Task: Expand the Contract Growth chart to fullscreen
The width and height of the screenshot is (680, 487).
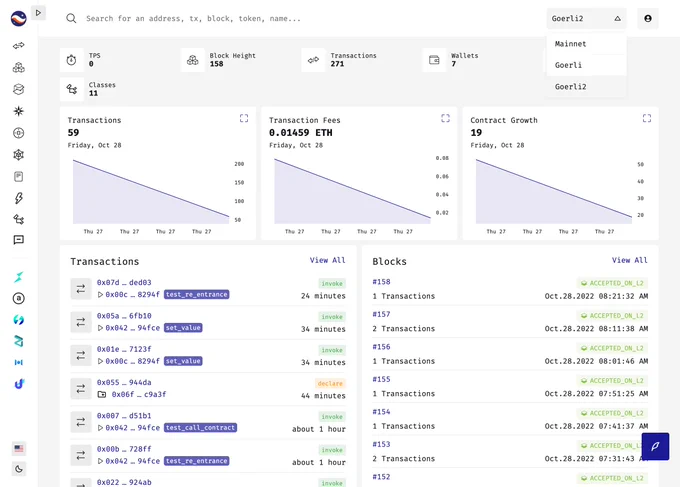Action: pyautogui.click(x=647, y=118)
